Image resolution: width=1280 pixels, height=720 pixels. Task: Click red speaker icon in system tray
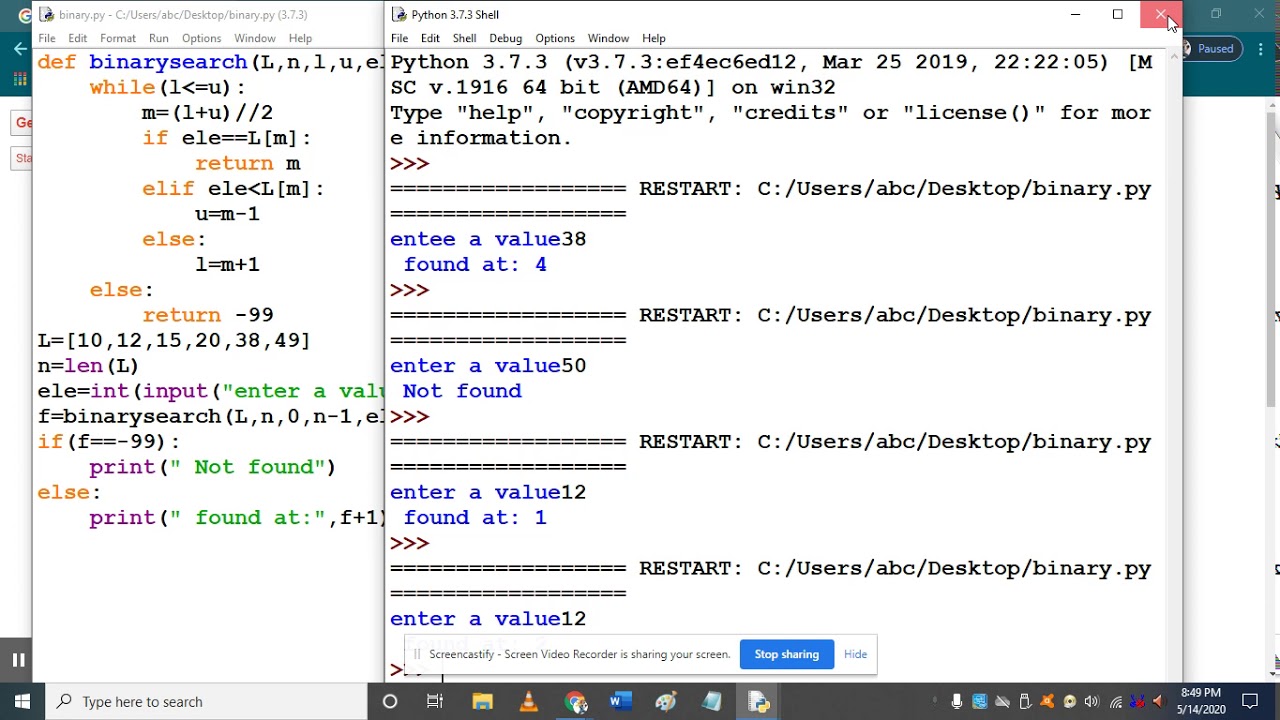pos(1159,702)
